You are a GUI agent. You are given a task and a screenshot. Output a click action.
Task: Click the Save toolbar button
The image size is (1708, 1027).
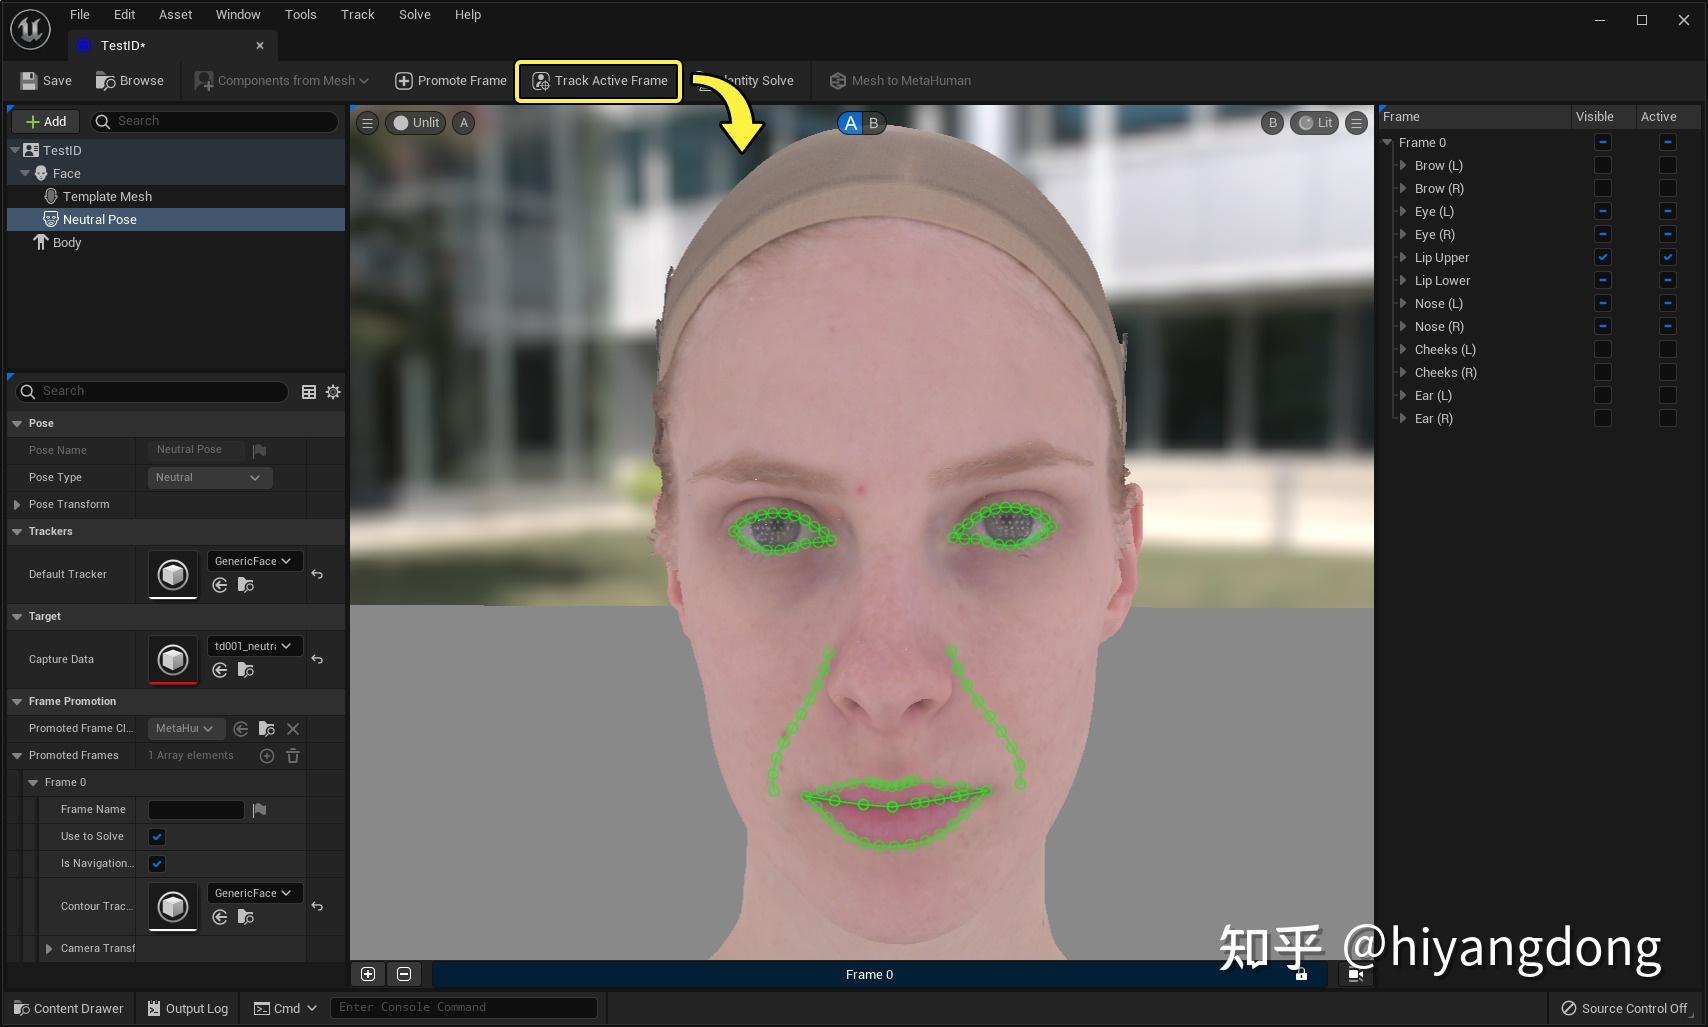tap(46, 80)
